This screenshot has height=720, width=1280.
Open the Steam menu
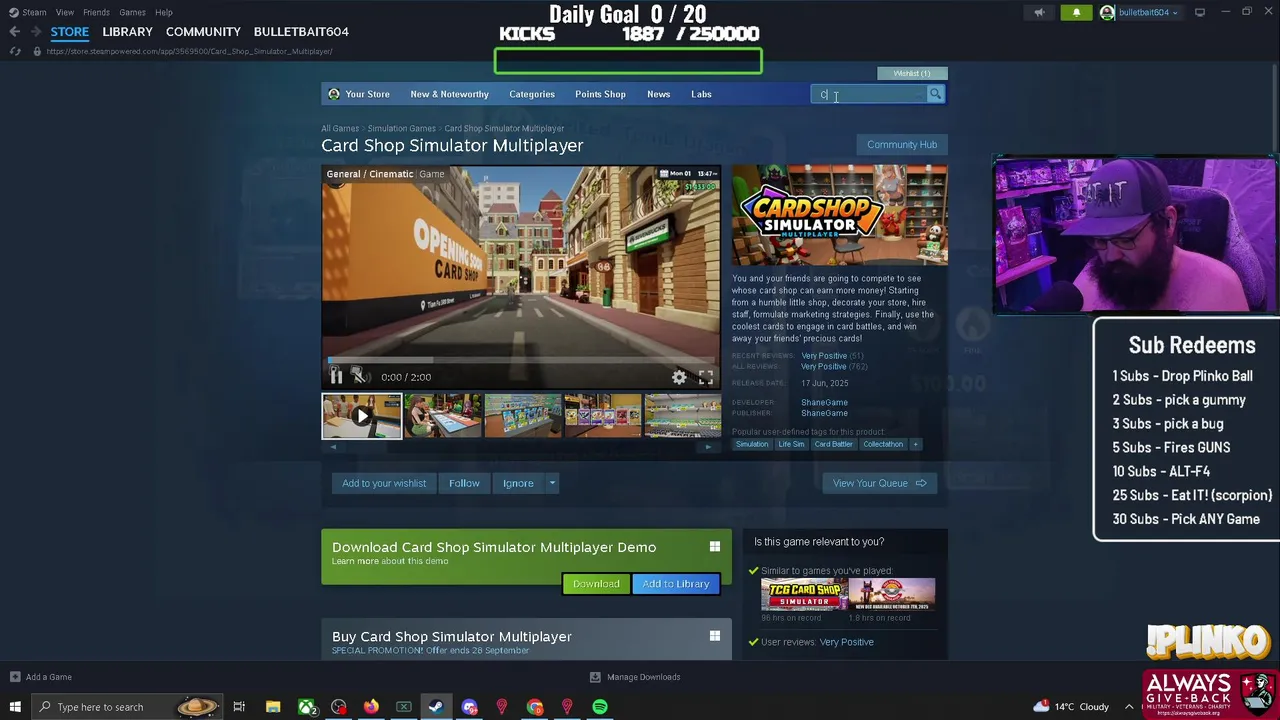coord(28,12)
